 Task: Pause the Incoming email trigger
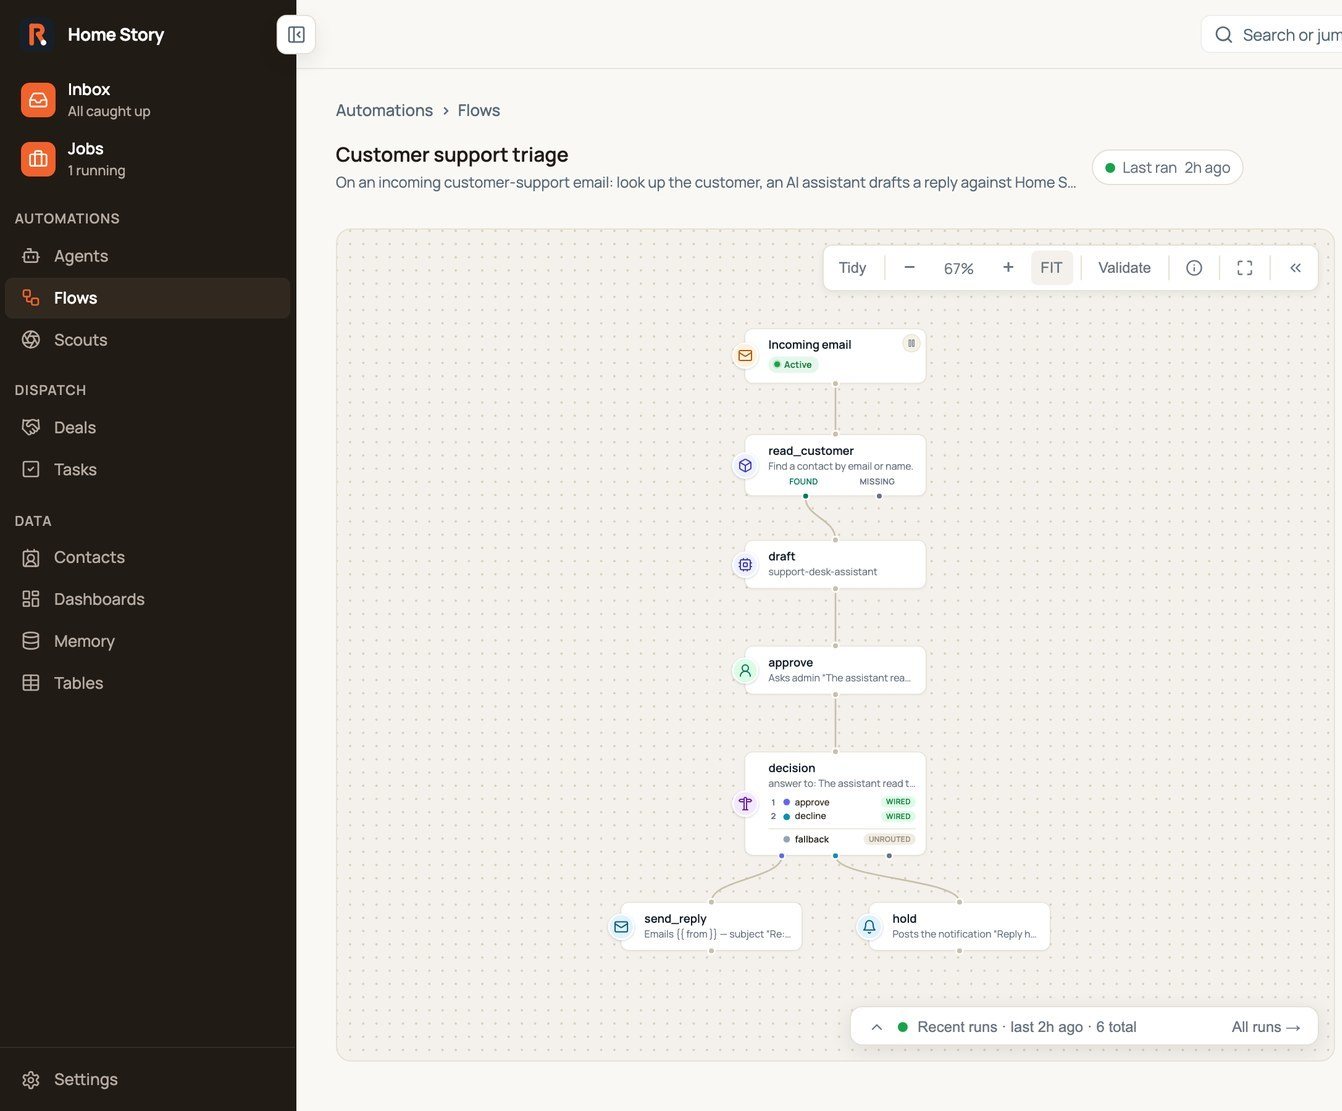coord(911,343)
